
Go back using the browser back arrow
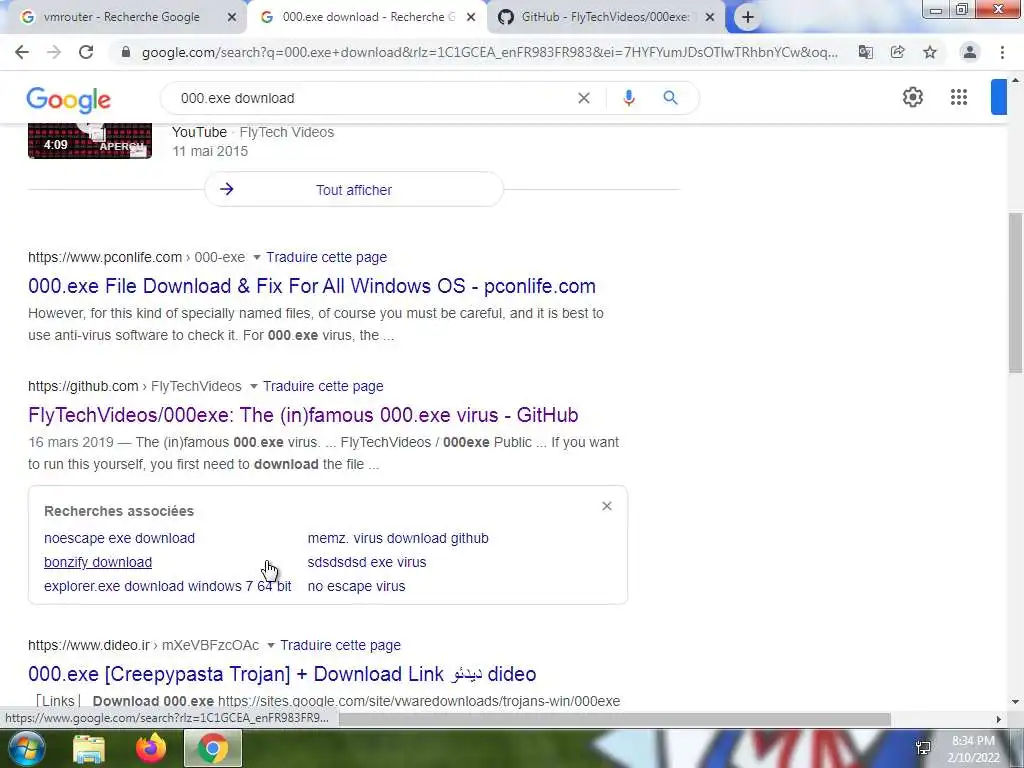(x=22, y=52)
